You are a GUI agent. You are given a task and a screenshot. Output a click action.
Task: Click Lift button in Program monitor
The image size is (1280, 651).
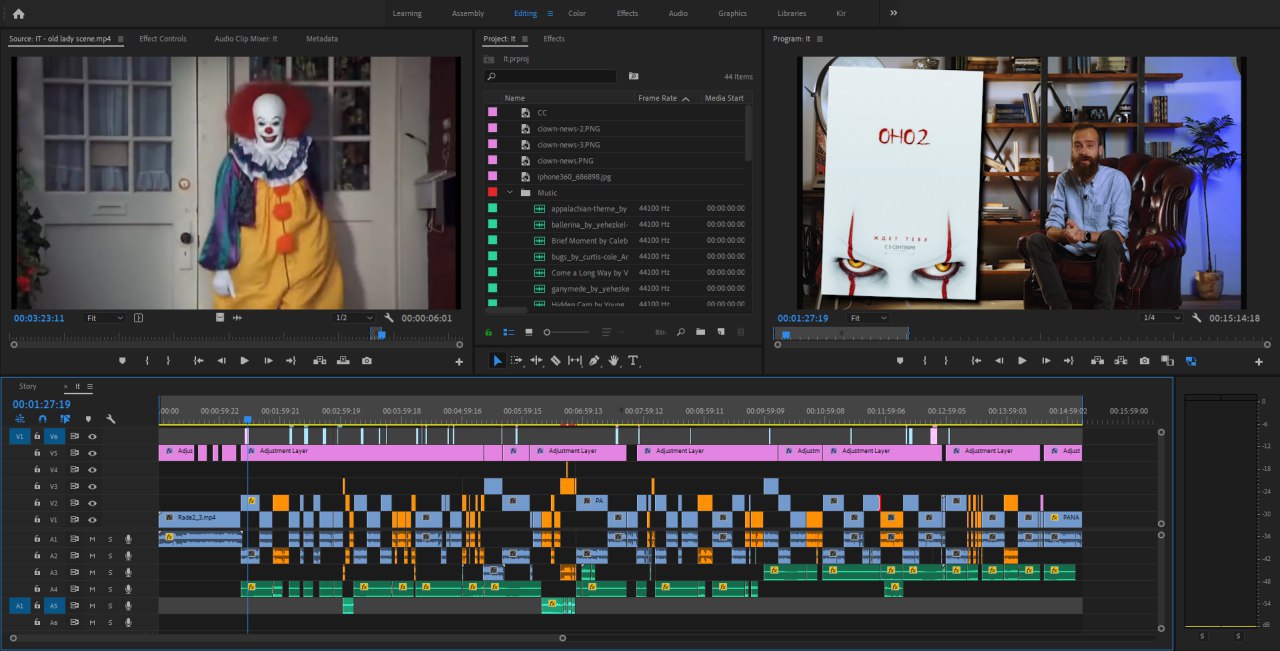tap(1097, 360)
